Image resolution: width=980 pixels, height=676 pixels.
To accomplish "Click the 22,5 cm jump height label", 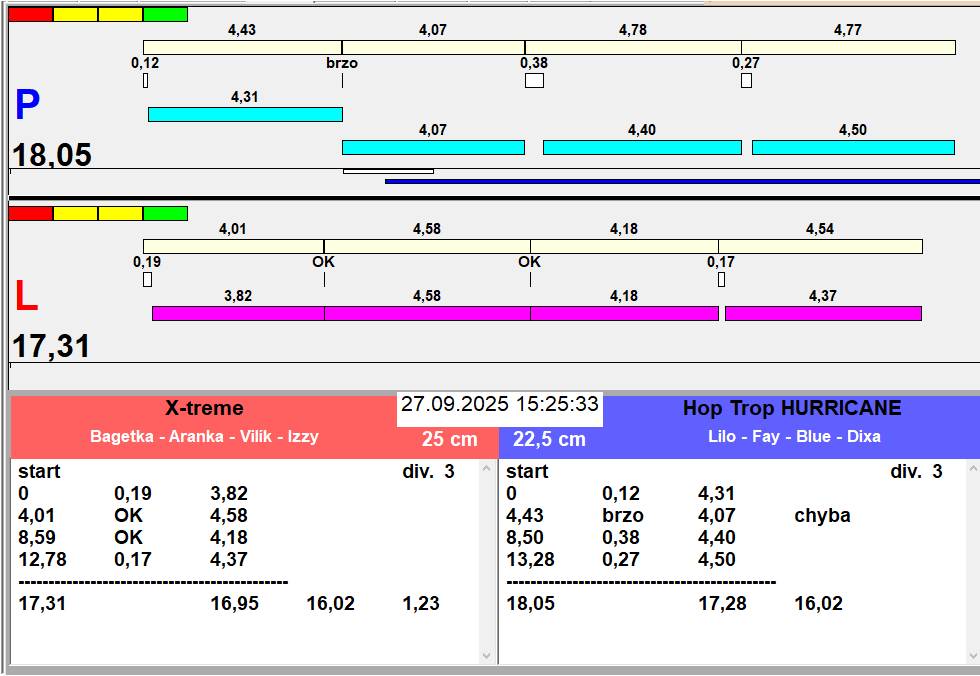I will click(x=549, y=439).
